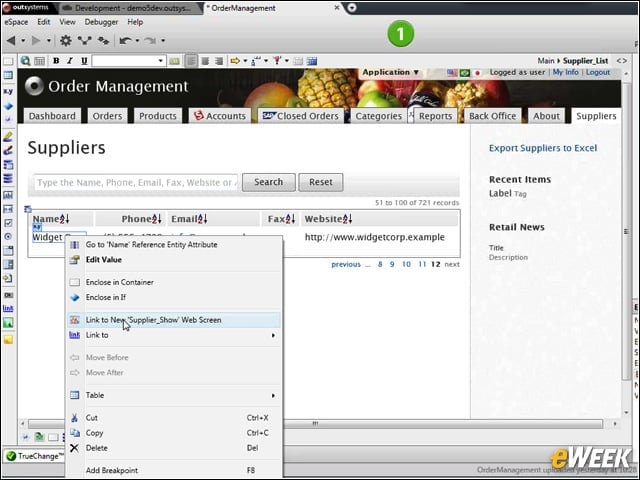Click the US flag language icon
This screenshot has height=480, width=640.
click(452, 73)
